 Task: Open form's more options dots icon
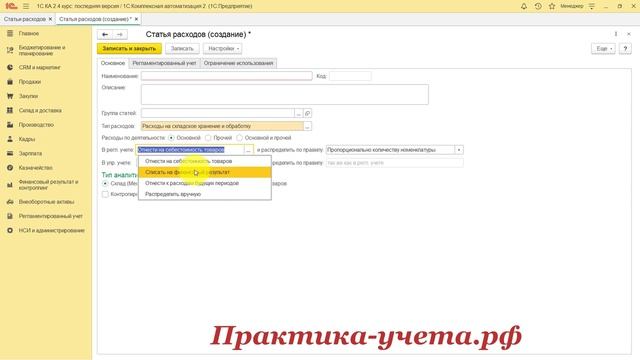(x=616, y=34)
